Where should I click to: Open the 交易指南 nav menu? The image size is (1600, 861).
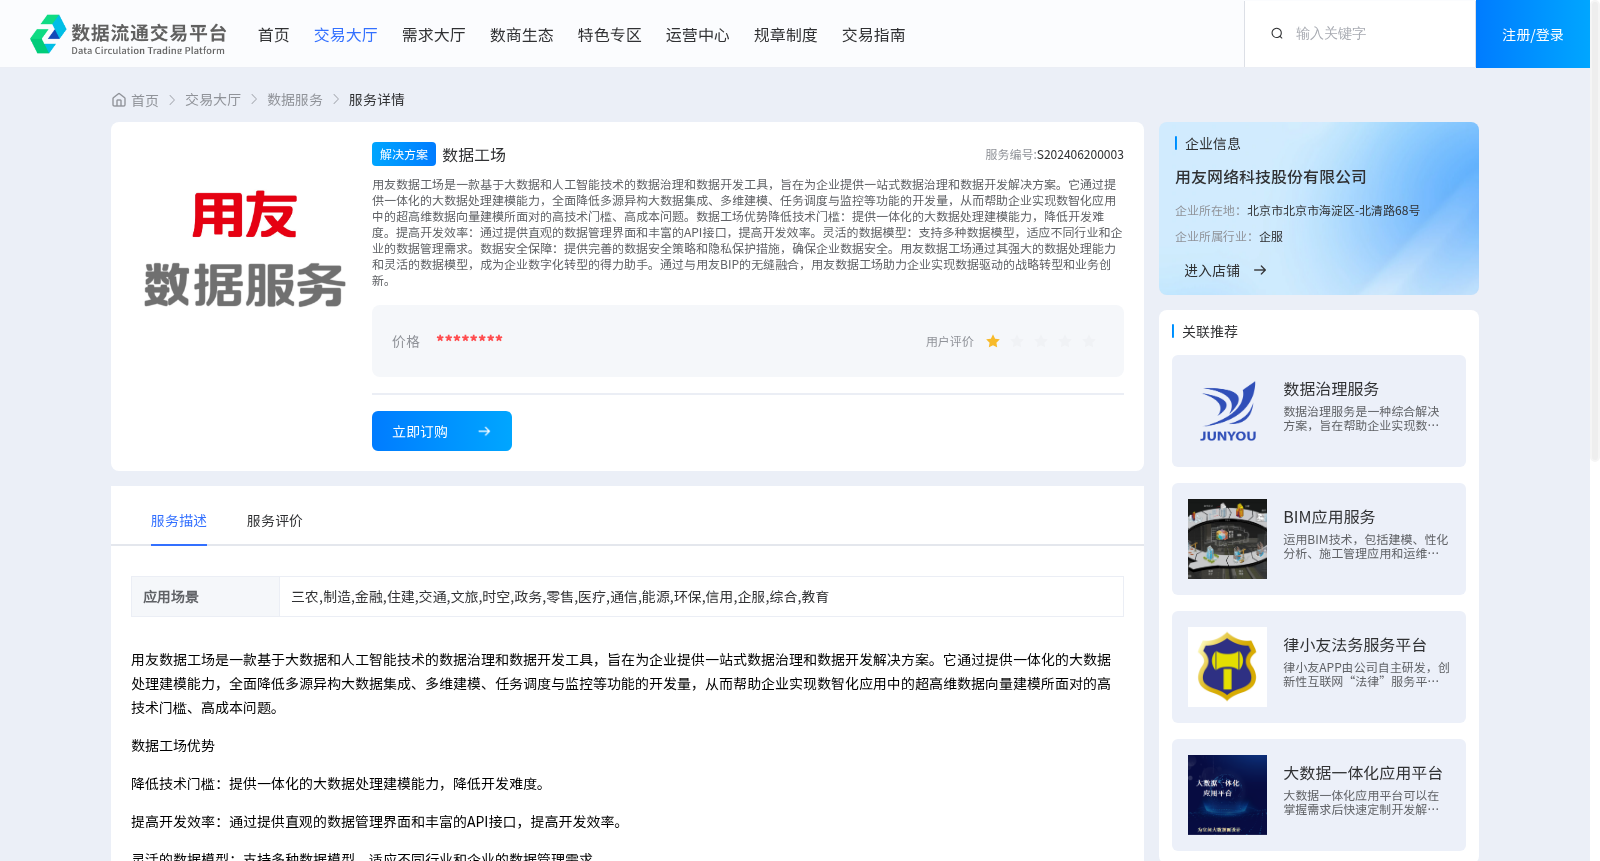874,35
